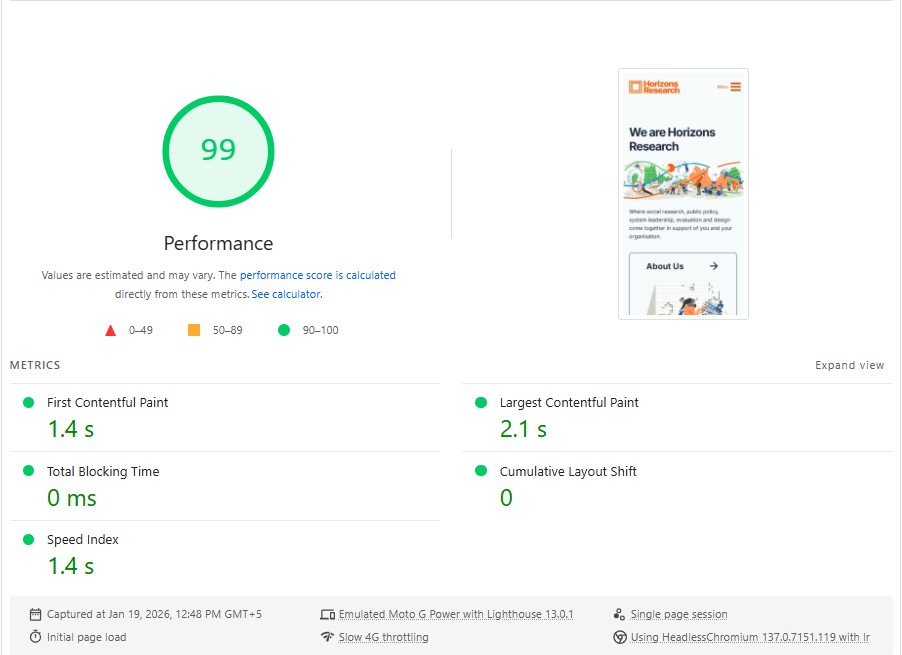This screenshot has height=655, width=902.
Task: Open the Slow 4G throttling link
Action: click(383, 636)
